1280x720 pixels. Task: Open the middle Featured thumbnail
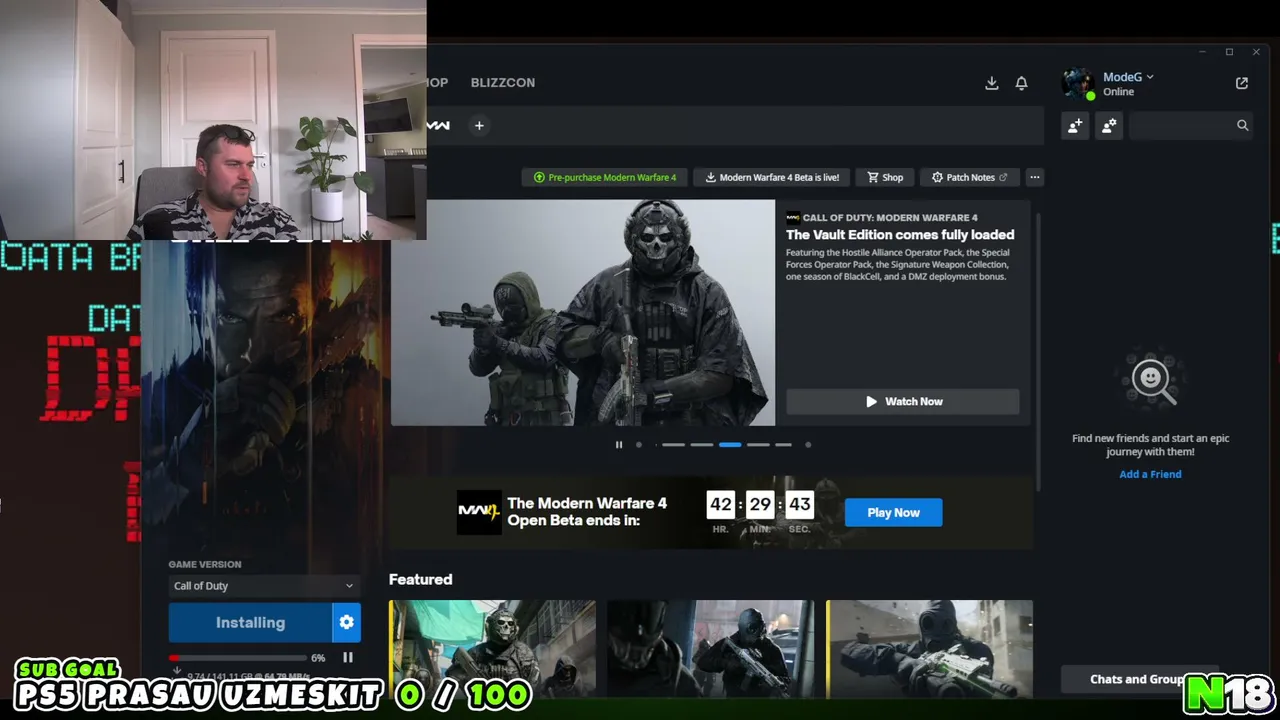tap(710, 648)
